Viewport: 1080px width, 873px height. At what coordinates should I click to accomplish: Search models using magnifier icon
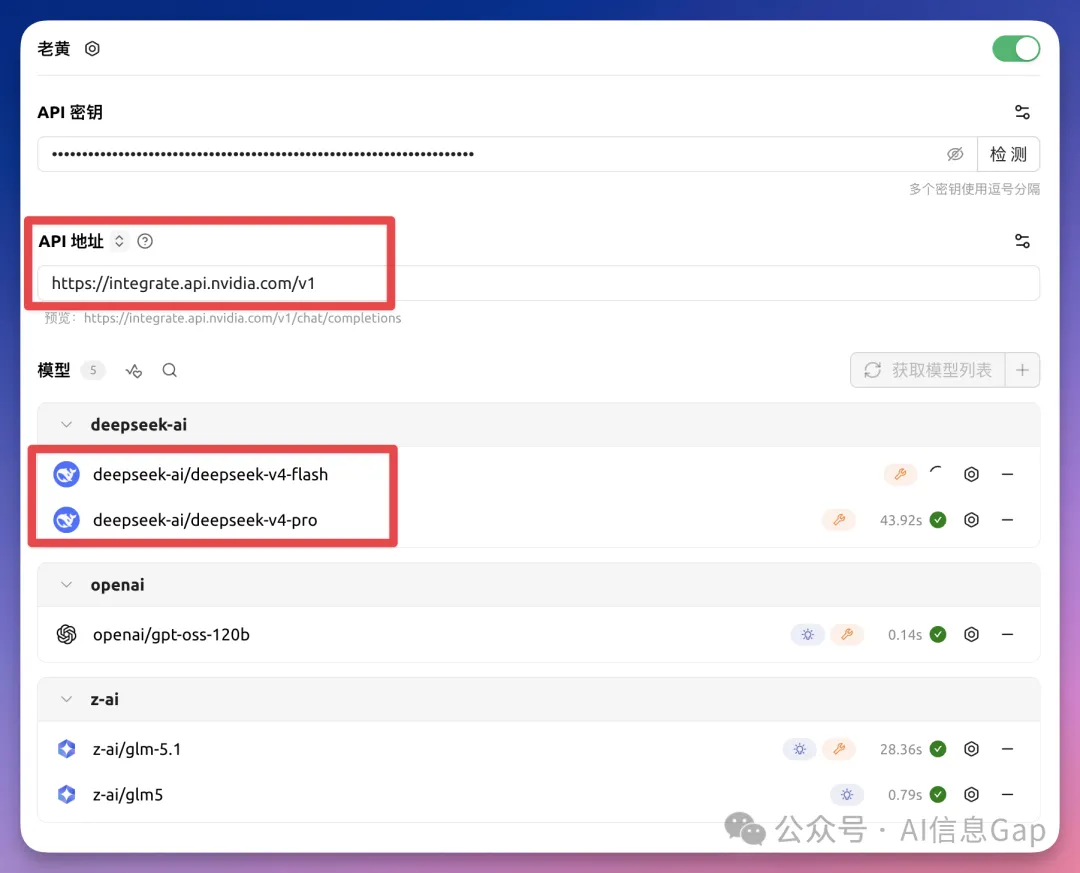(170, 370)
